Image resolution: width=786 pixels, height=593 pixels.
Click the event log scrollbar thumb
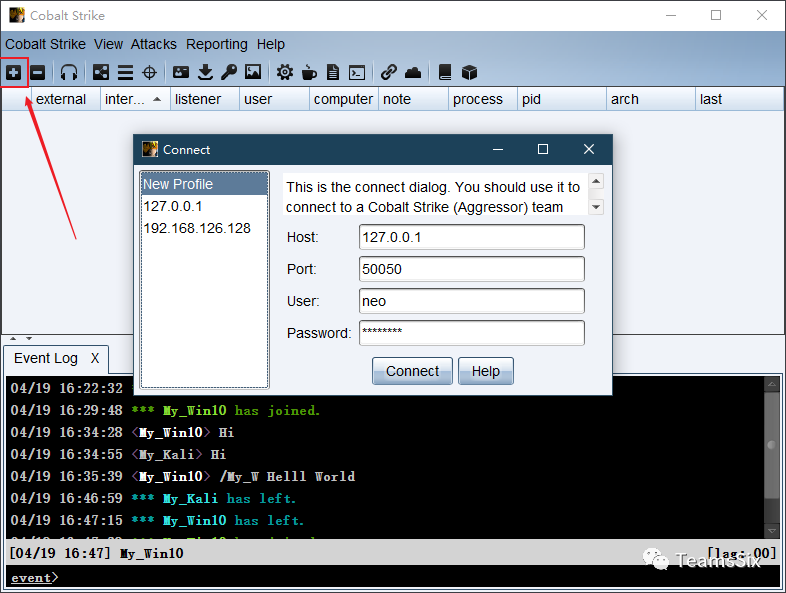772,445
